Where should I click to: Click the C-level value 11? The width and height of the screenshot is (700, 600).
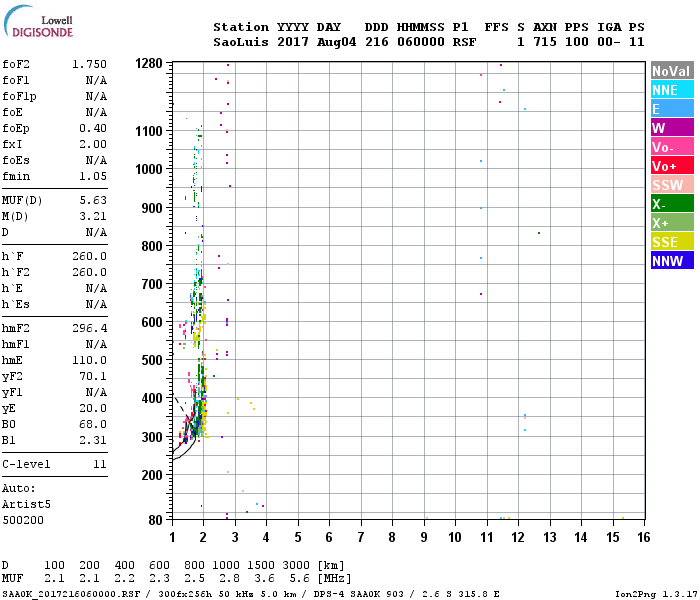tap(100, 464)
